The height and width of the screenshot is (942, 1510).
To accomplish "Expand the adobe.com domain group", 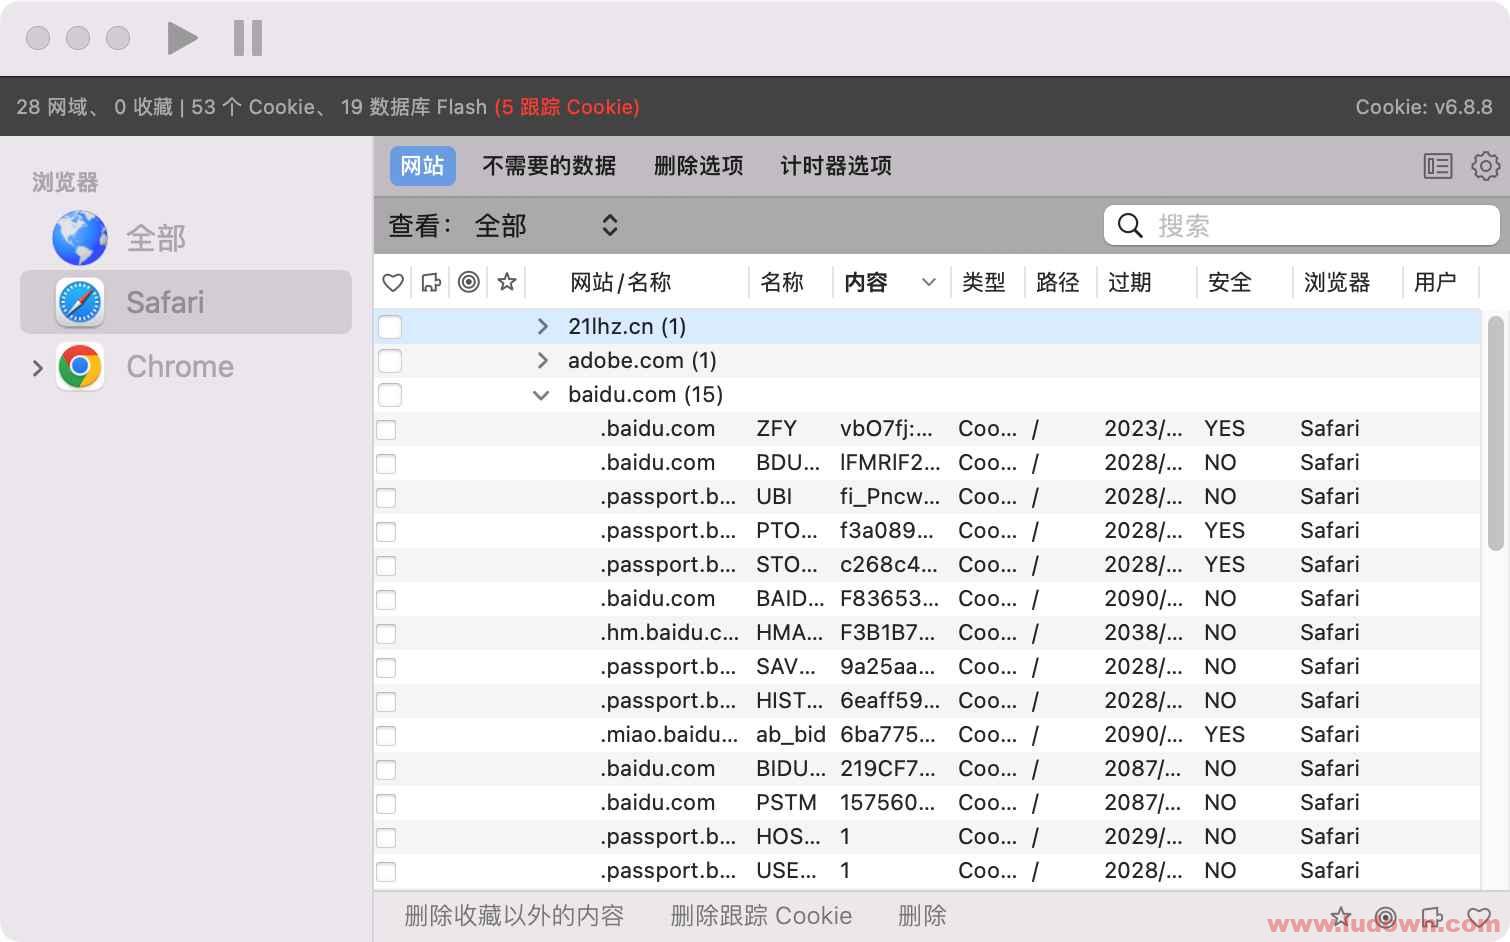I will pos(543,360).
